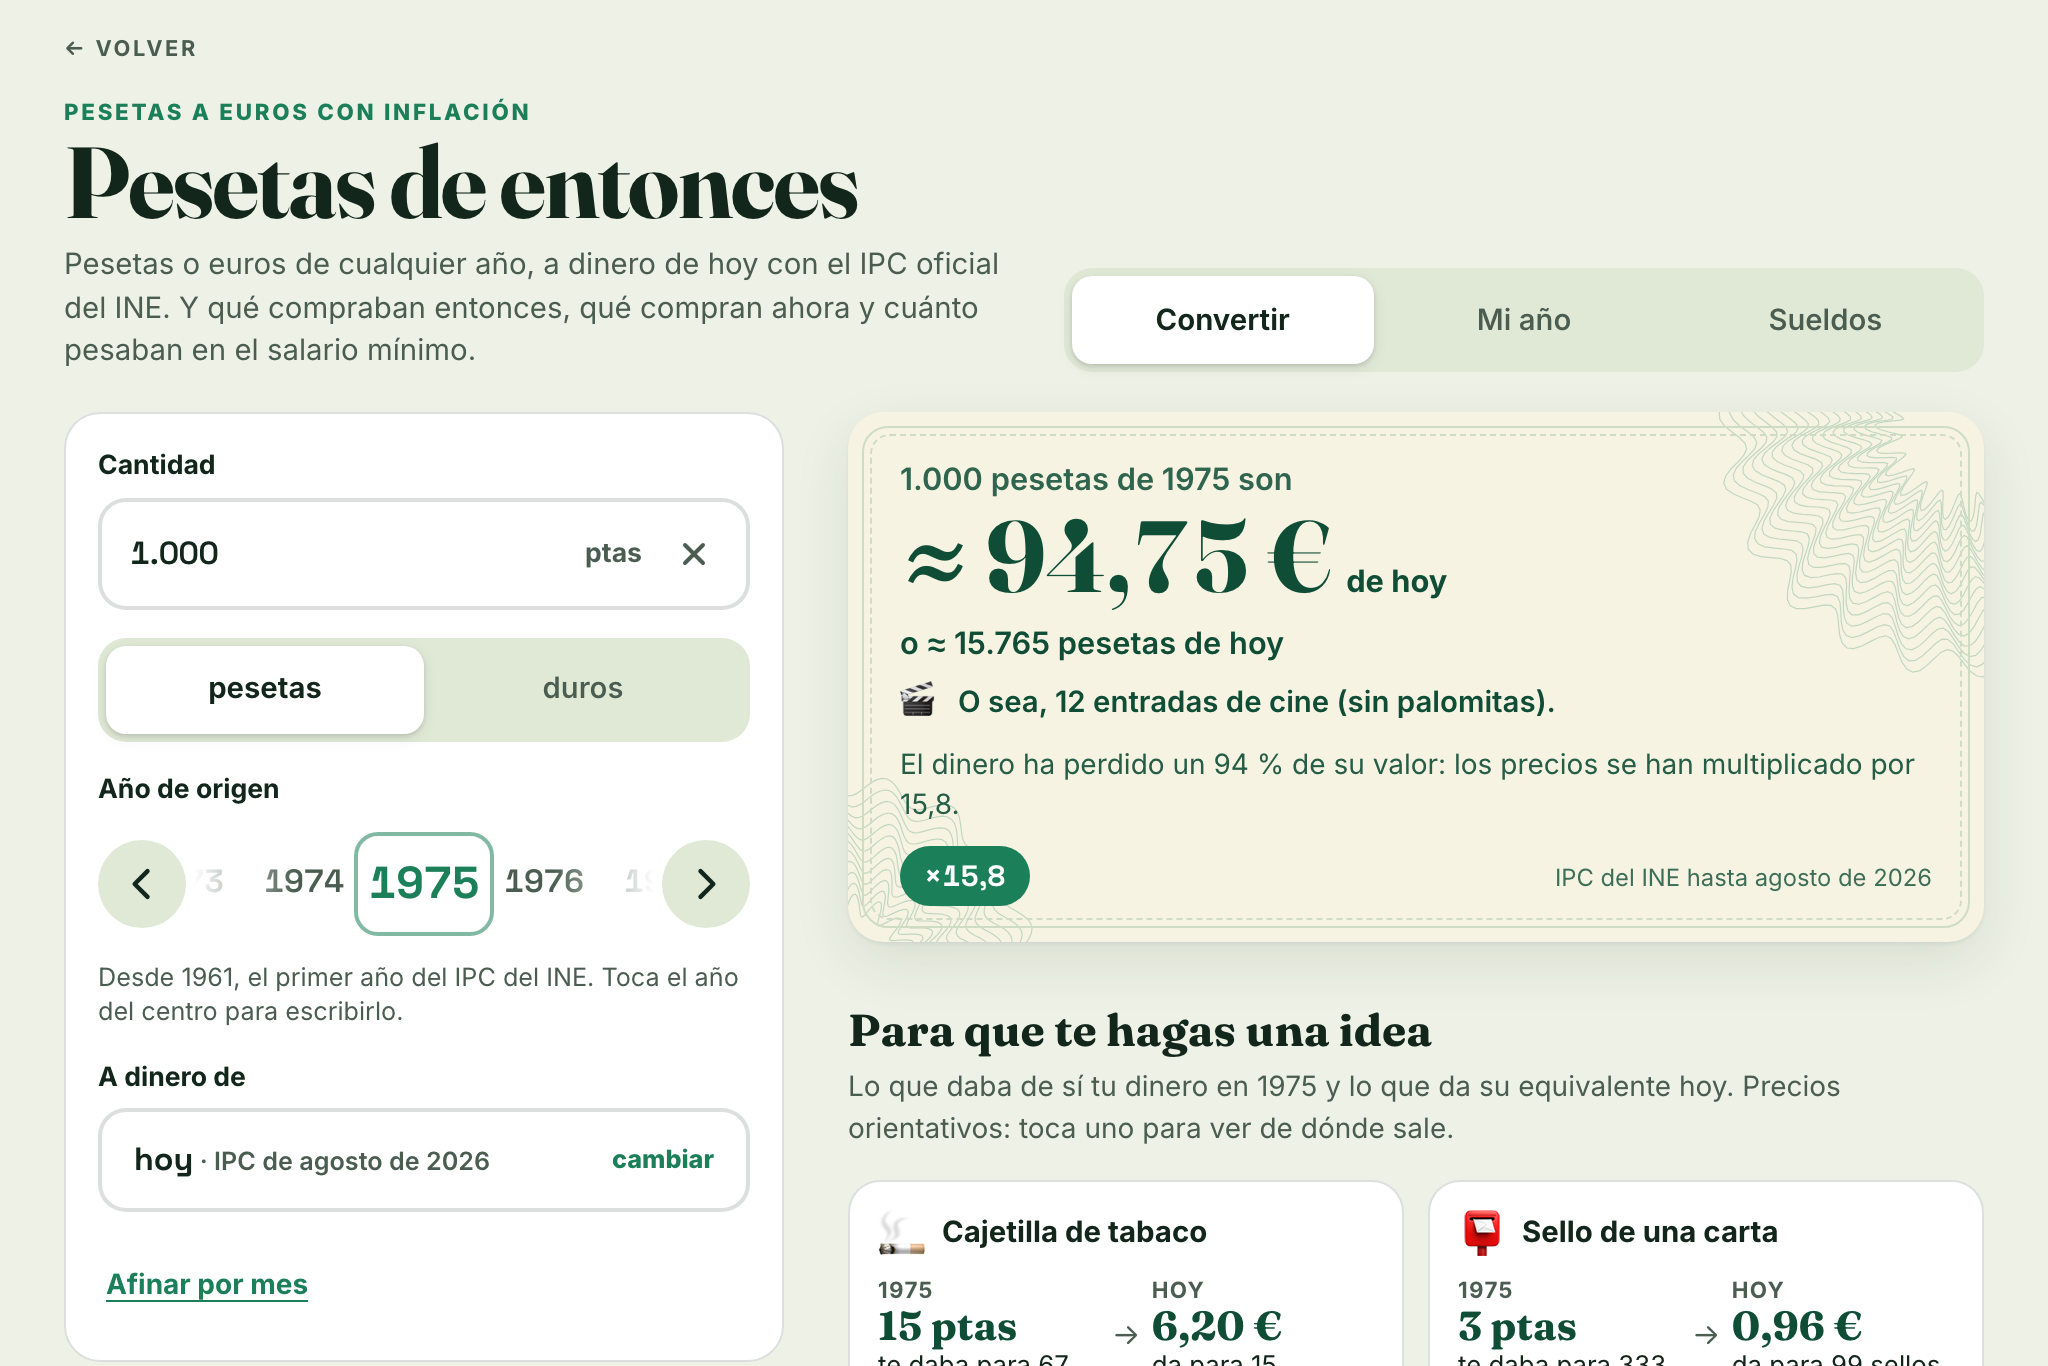2048x1366 pixels.
Task: Open the Sello de una carta price card
Action: (1705, 1274)
